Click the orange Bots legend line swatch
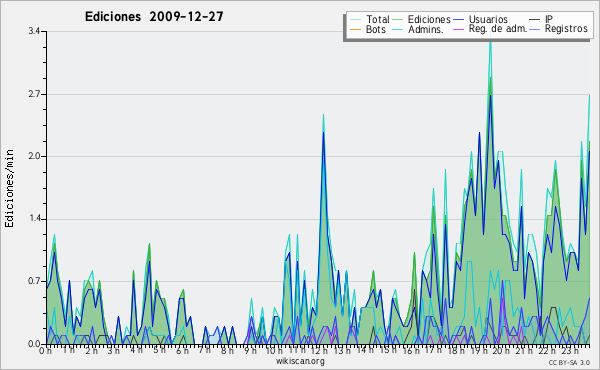This screenshot has height=370, width=600. [x=355, y=29]
